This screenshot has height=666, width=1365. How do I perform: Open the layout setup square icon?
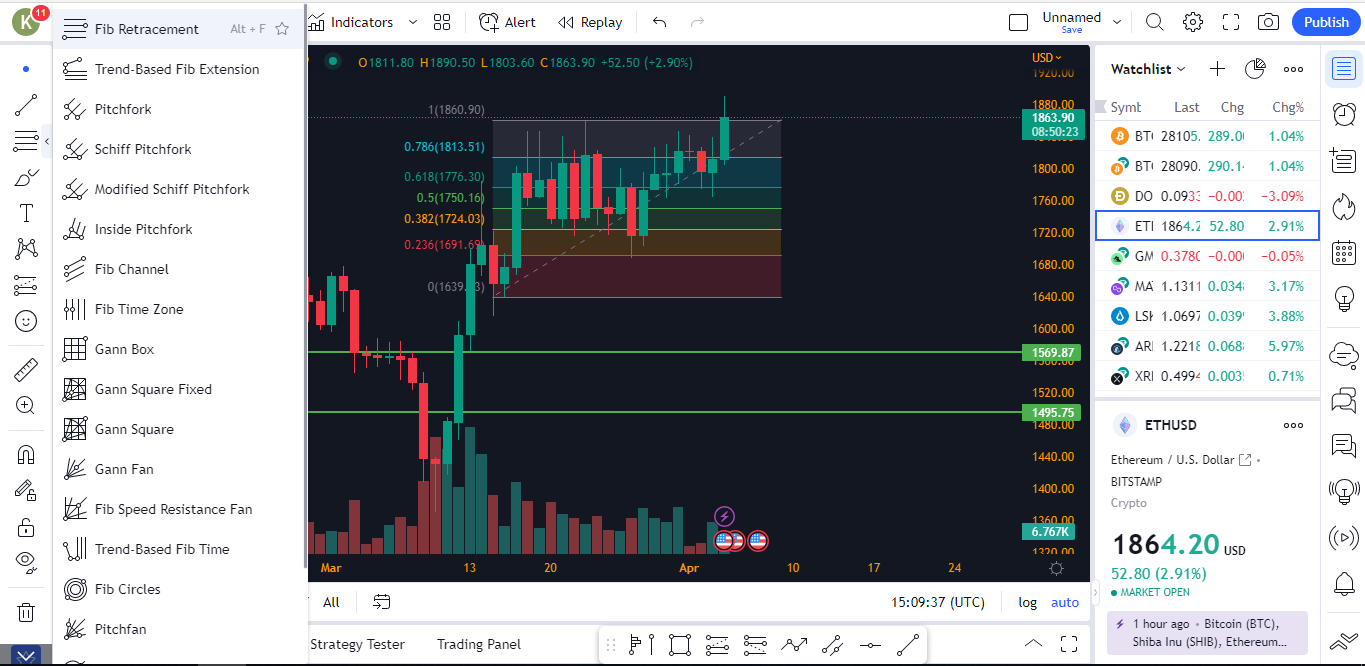tap(1018, 22)
